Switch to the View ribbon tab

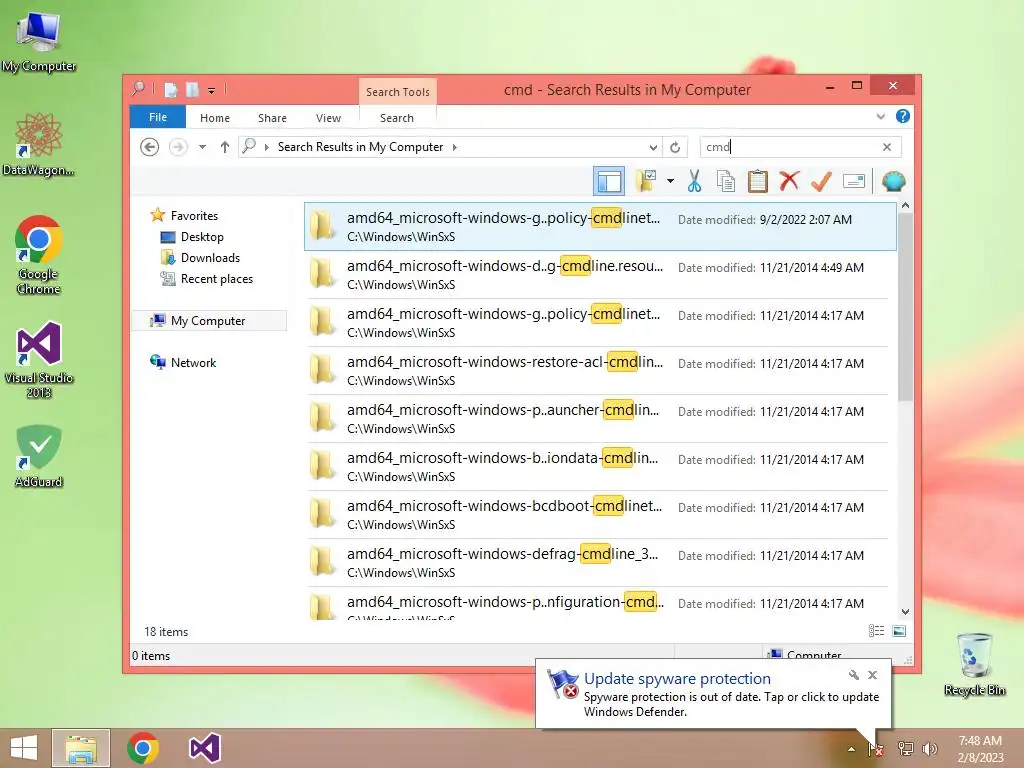[328, 118]
